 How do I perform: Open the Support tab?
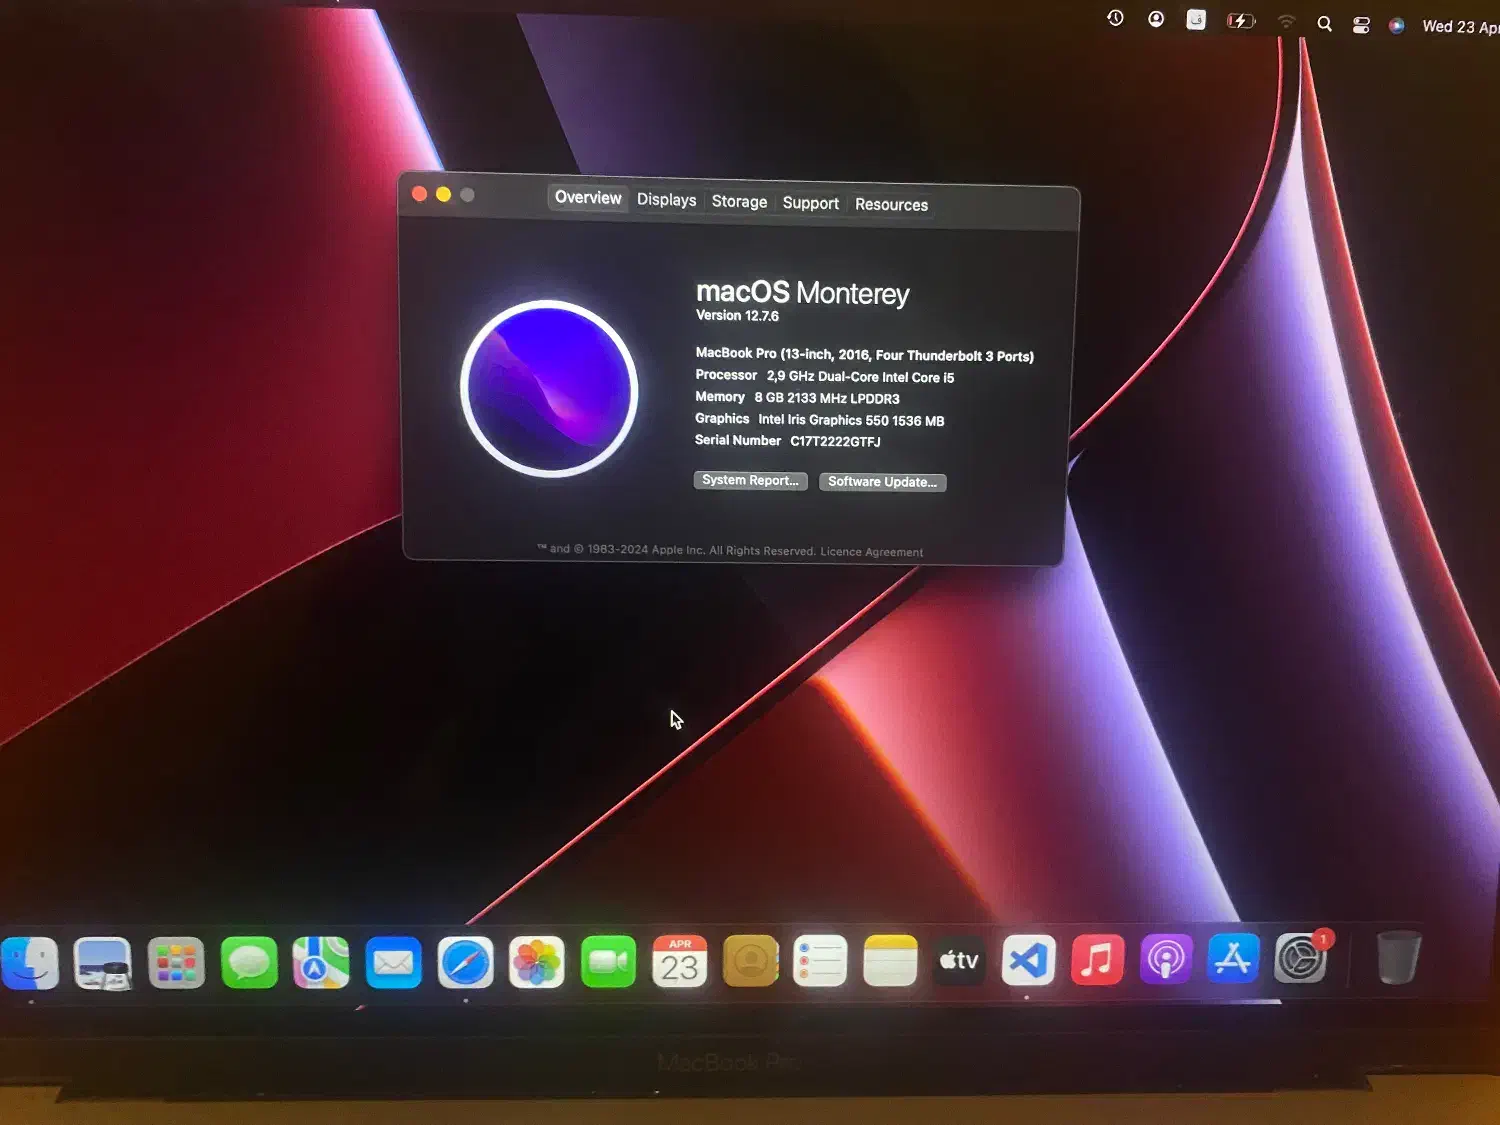pyautogui.click(x=810, y=203)
